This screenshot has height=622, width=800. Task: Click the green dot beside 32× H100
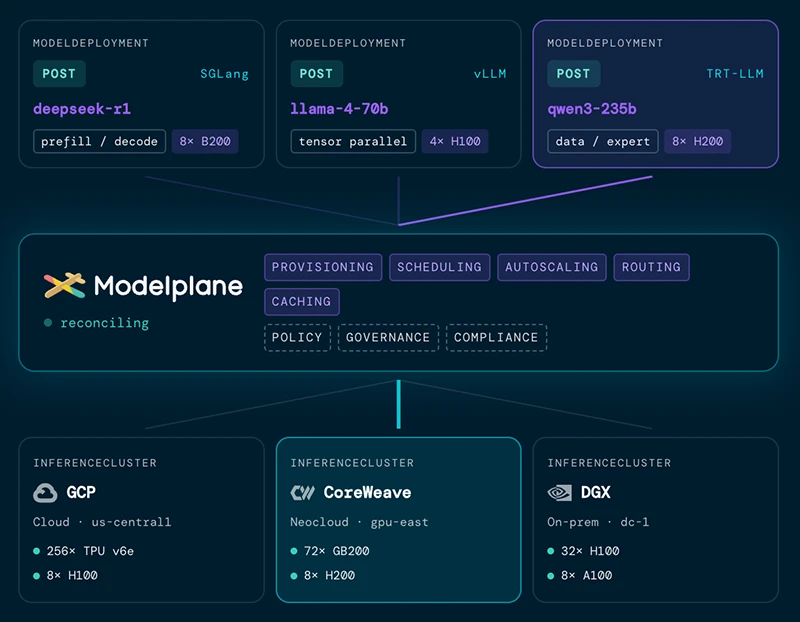(551, 551)
